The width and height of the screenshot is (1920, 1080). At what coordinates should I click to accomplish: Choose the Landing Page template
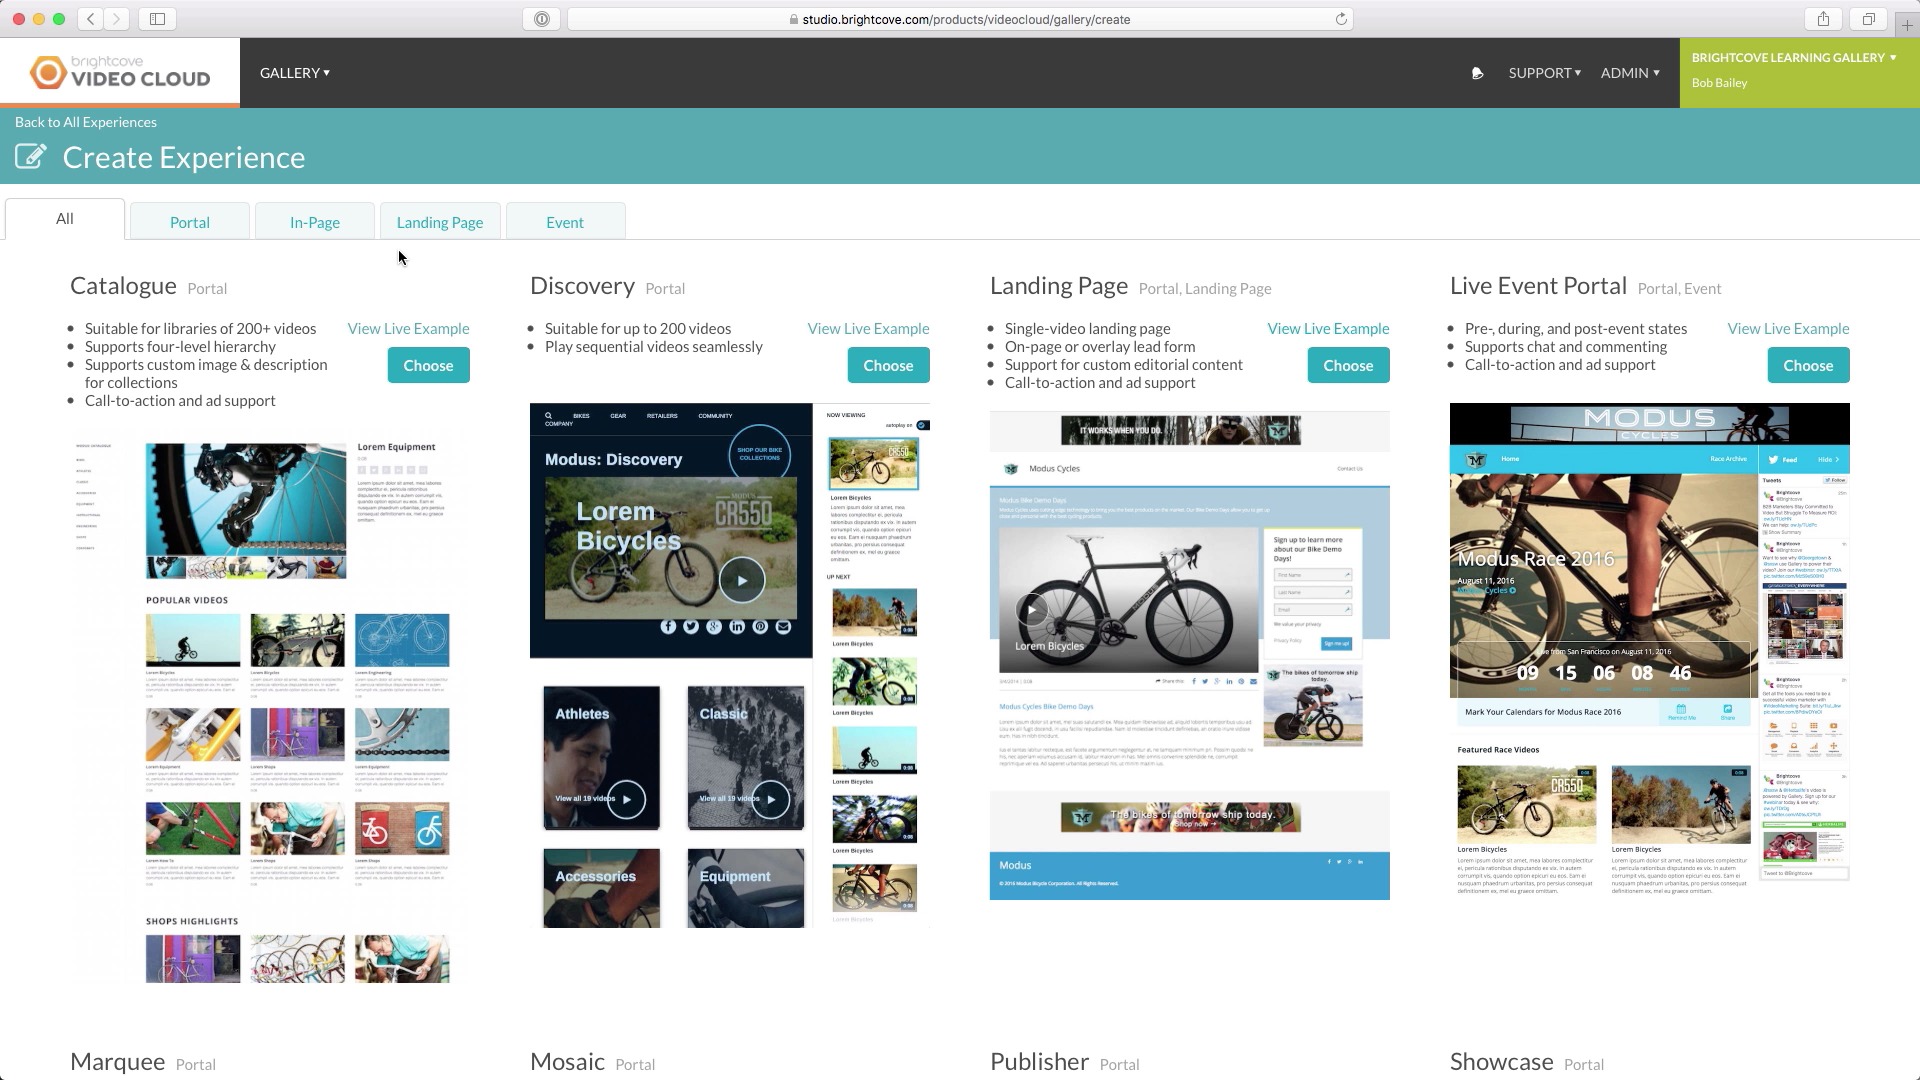1348,365
